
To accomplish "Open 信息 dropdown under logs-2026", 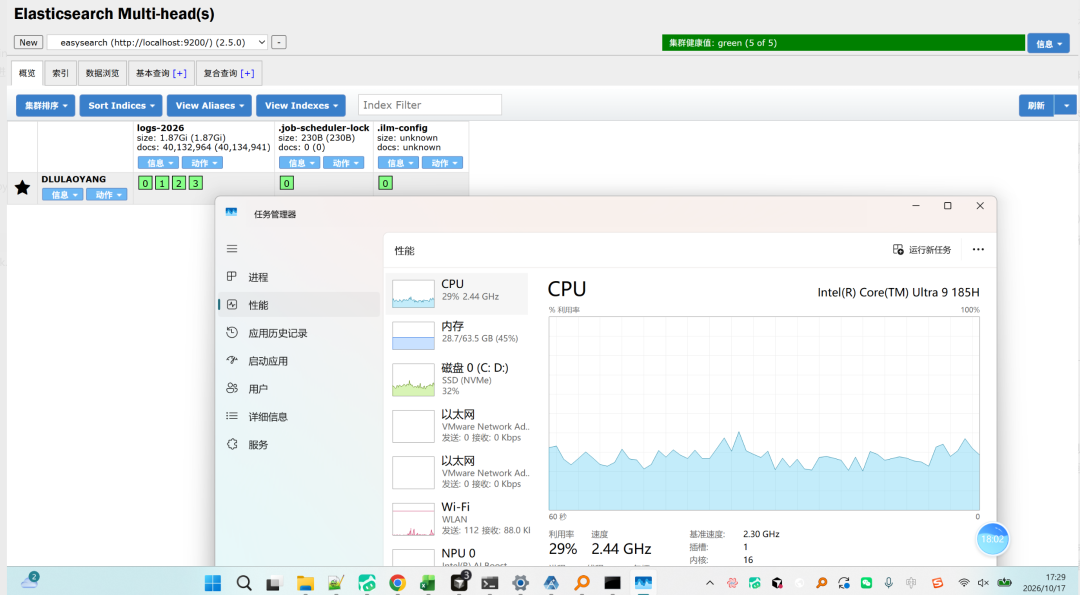I will 158,163.
